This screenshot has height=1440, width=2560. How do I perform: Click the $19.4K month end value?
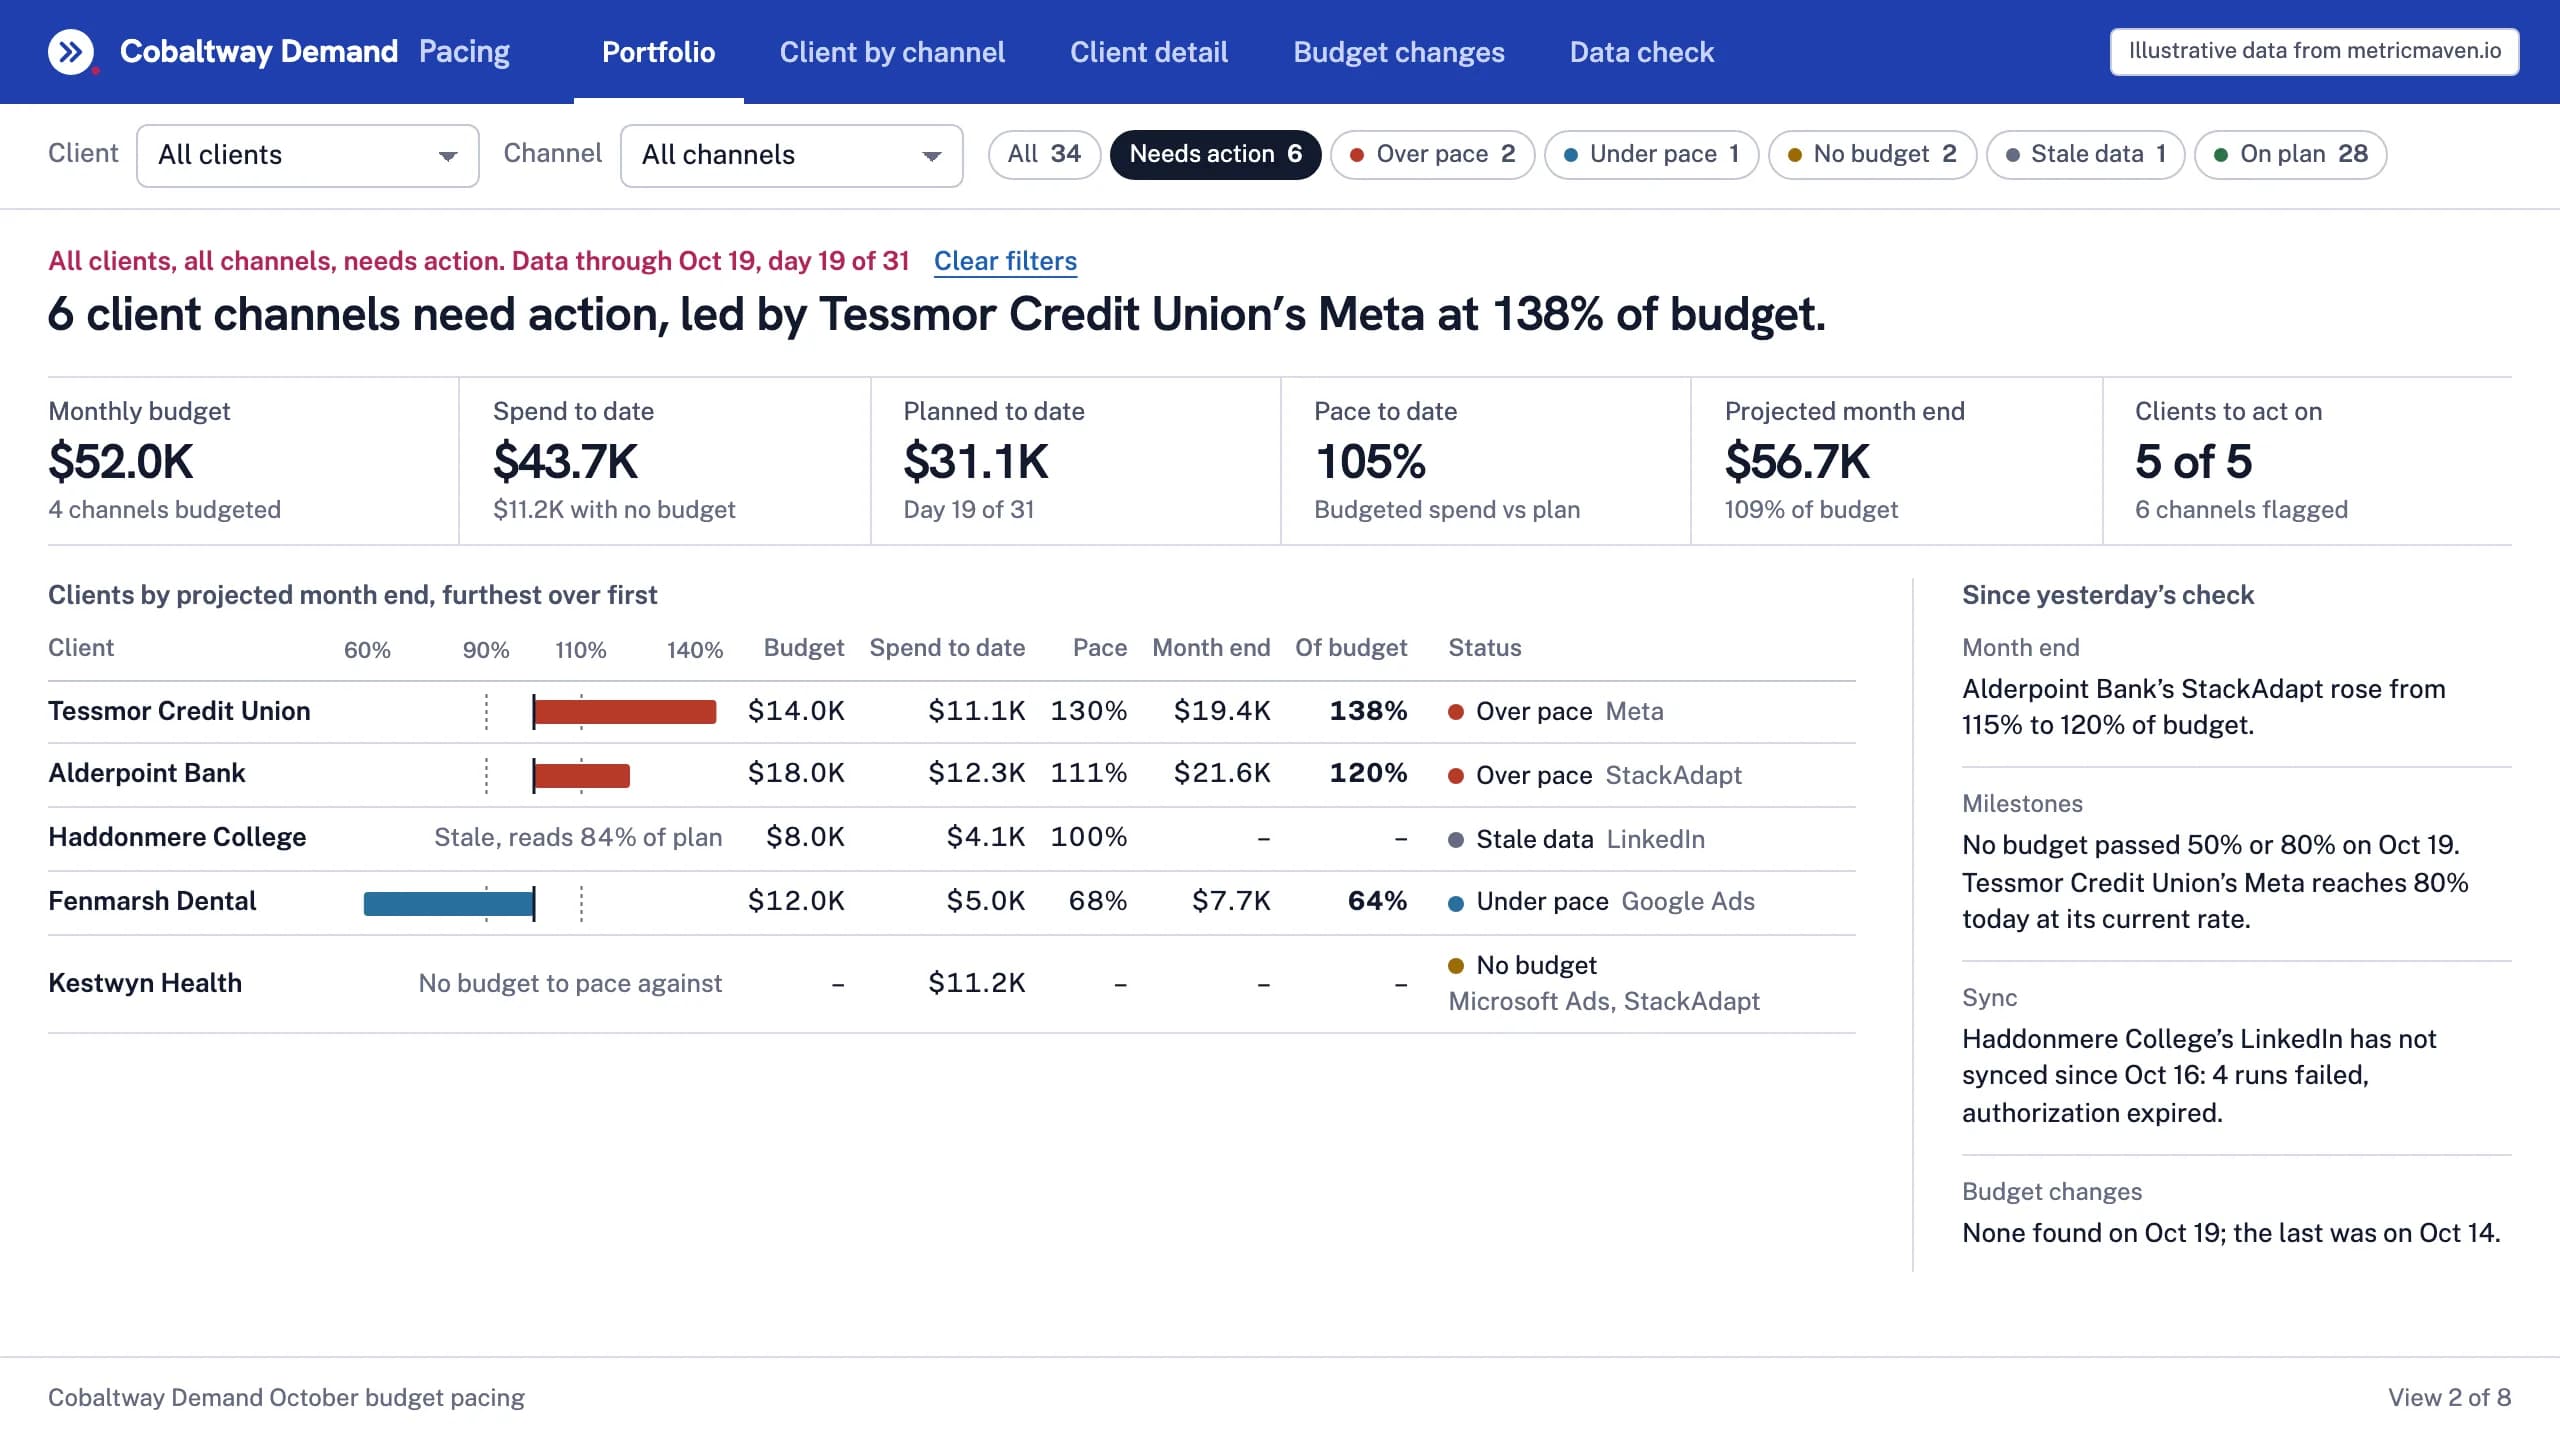(x=1222, y=711)
